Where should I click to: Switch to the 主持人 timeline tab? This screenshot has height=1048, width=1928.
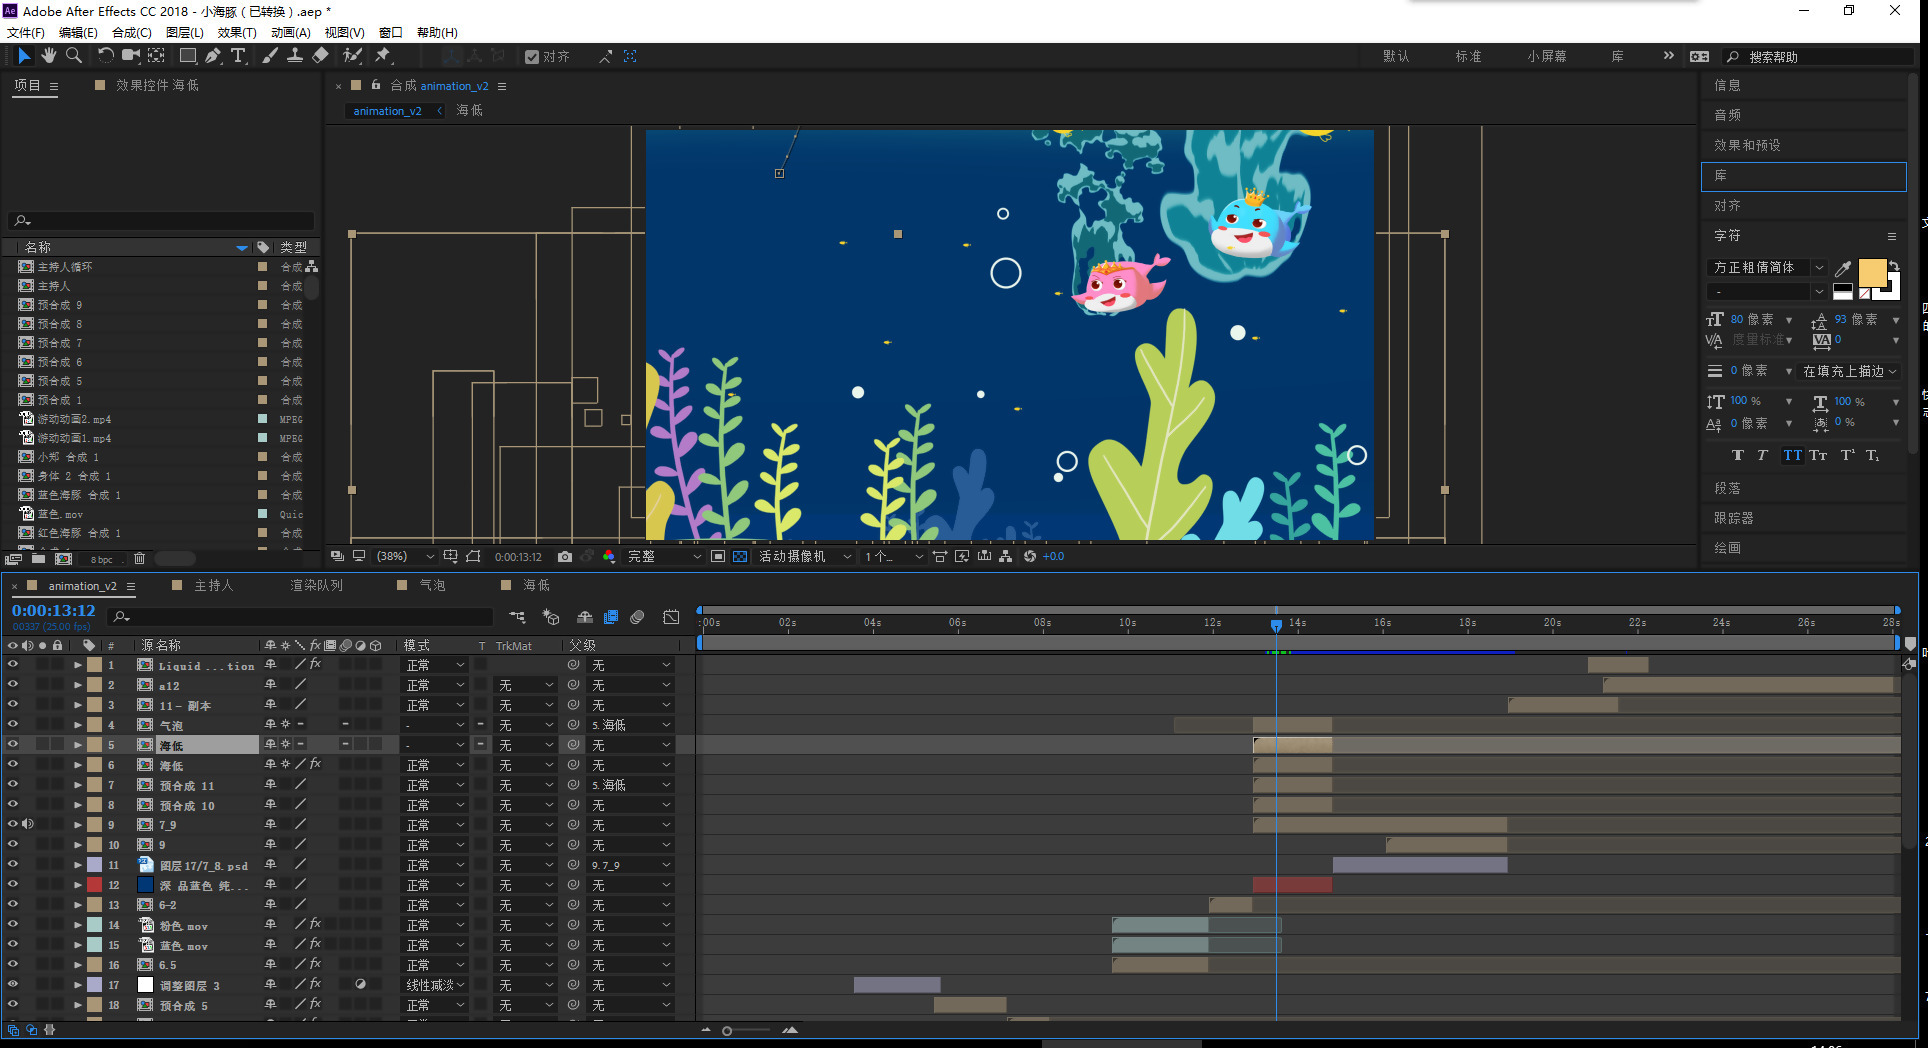[x=213, y=586]
